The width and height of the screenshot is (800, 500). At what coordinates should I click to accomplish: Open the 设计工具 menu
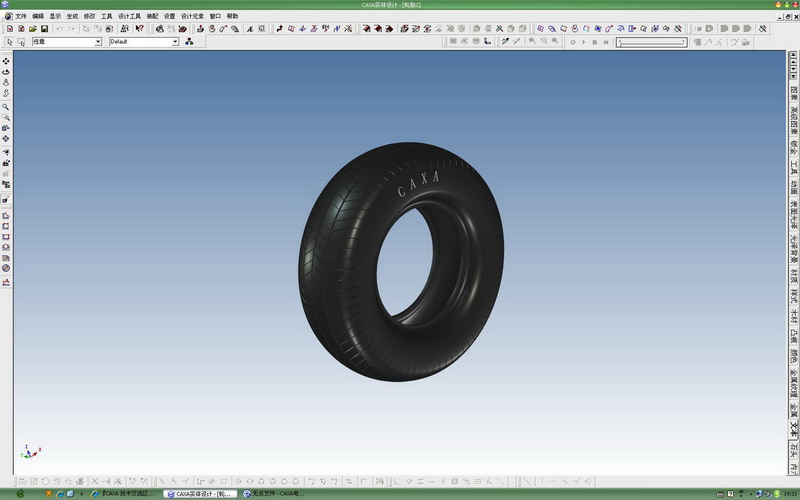point(130,16)
